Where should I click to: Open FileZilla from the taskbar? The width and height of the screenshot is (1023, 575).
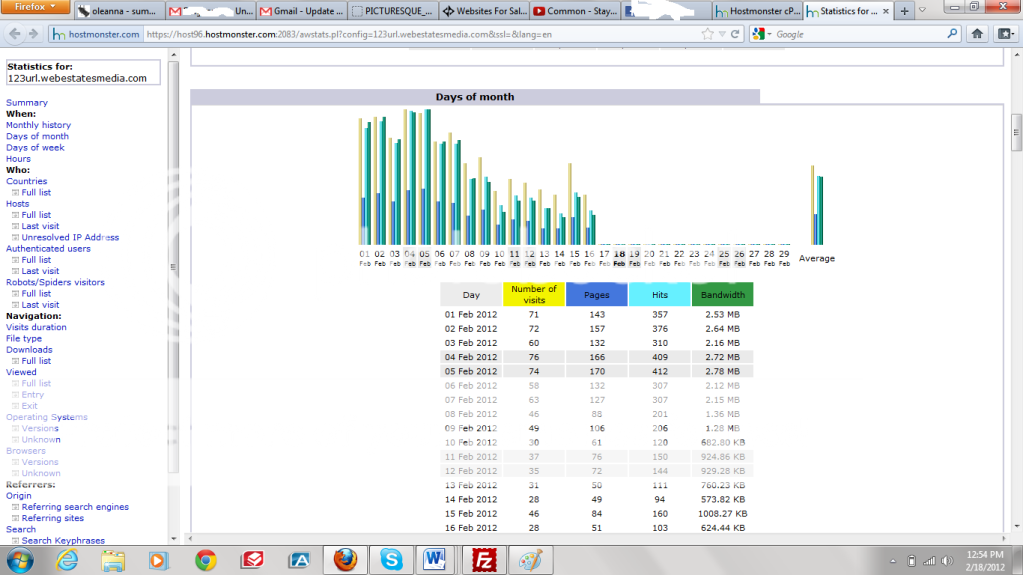(484, 560)
